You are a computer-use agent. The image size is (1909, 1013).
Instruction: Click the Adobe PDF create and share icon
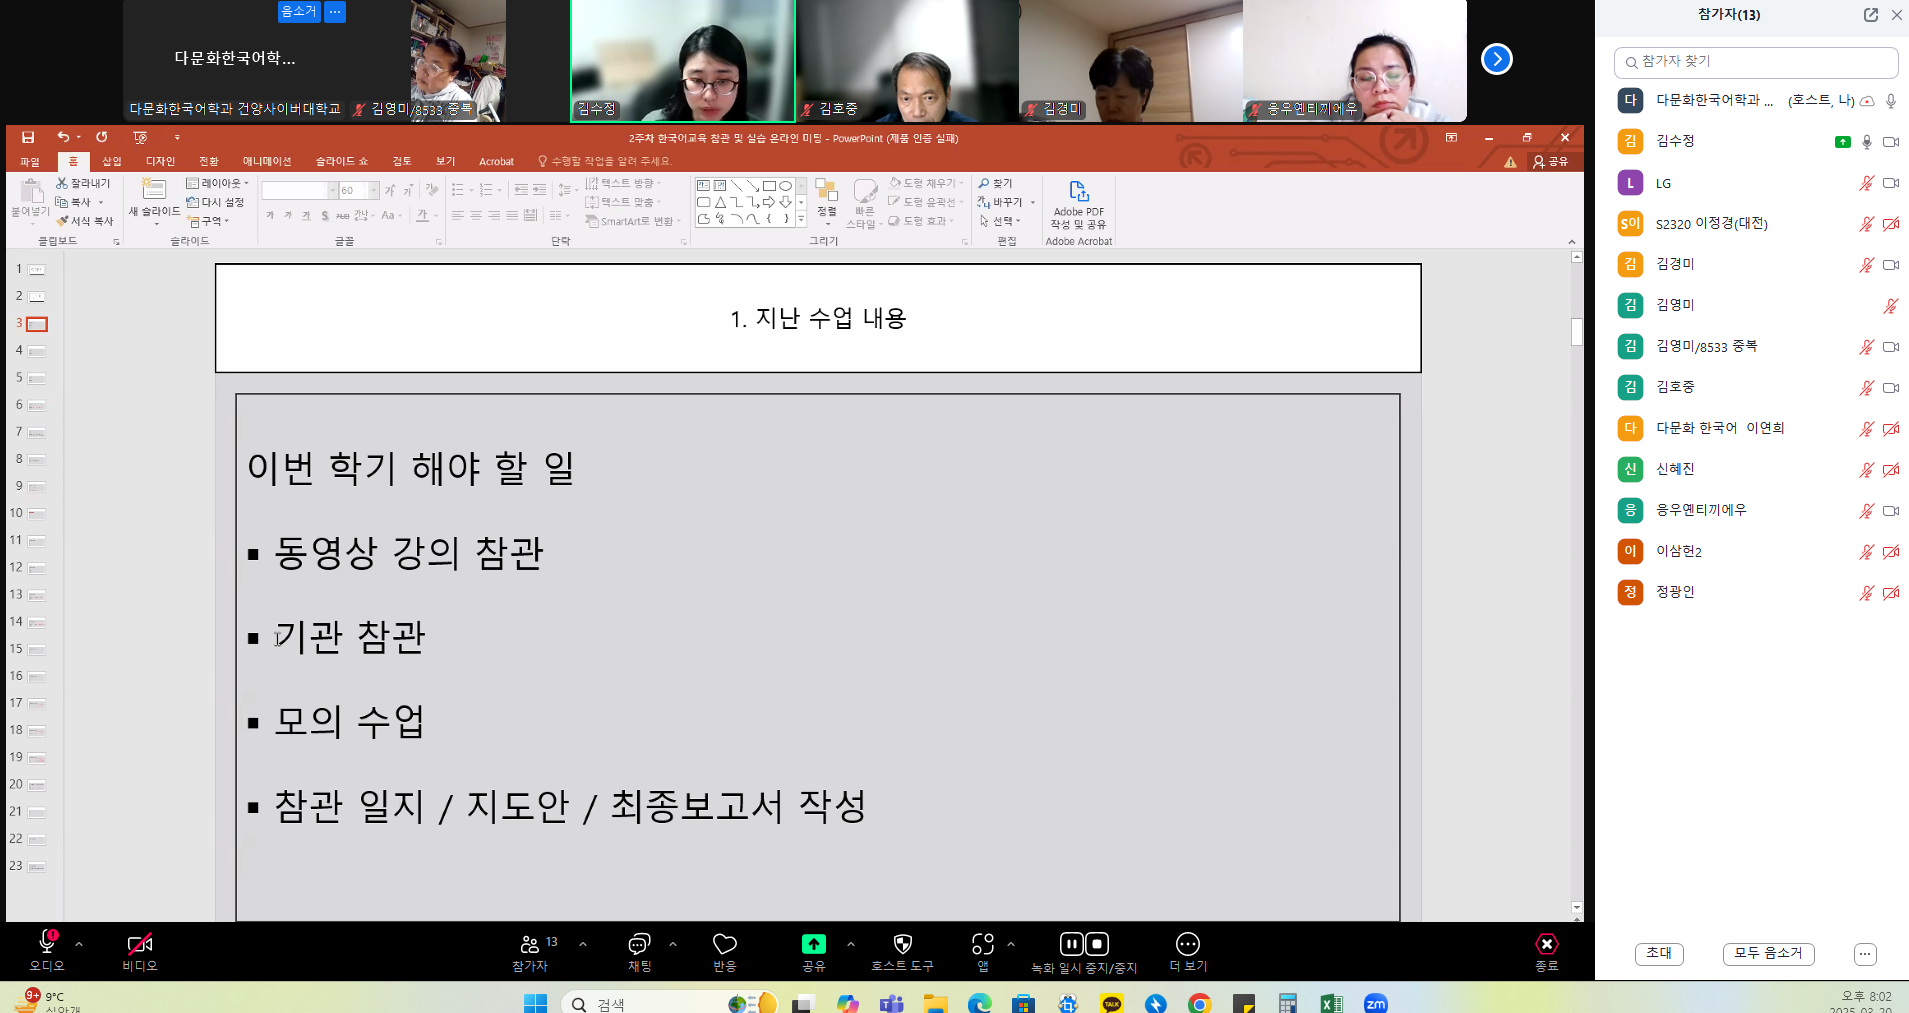click(1079, 191)
